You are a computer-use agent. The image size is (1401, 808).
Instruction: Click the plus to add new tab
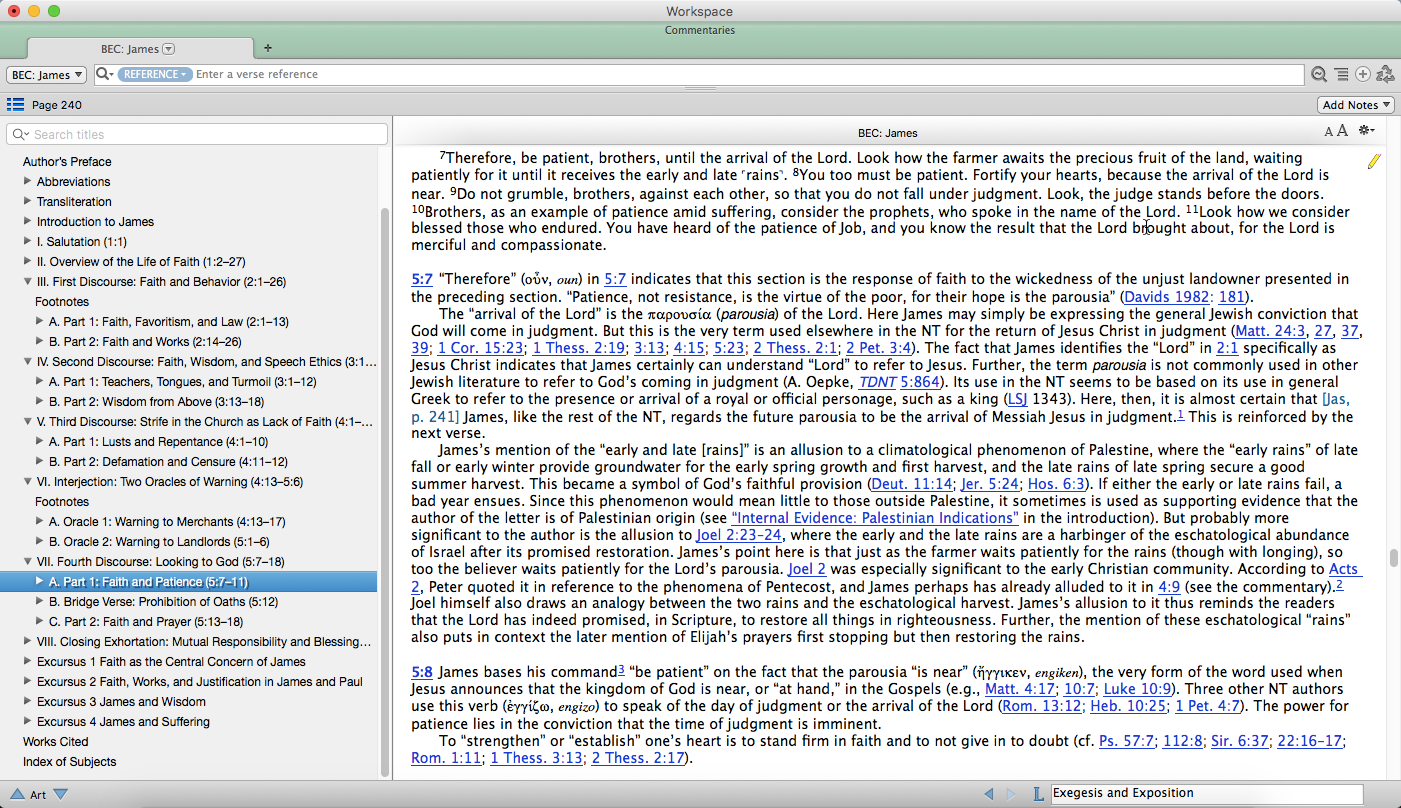point(267,48)
